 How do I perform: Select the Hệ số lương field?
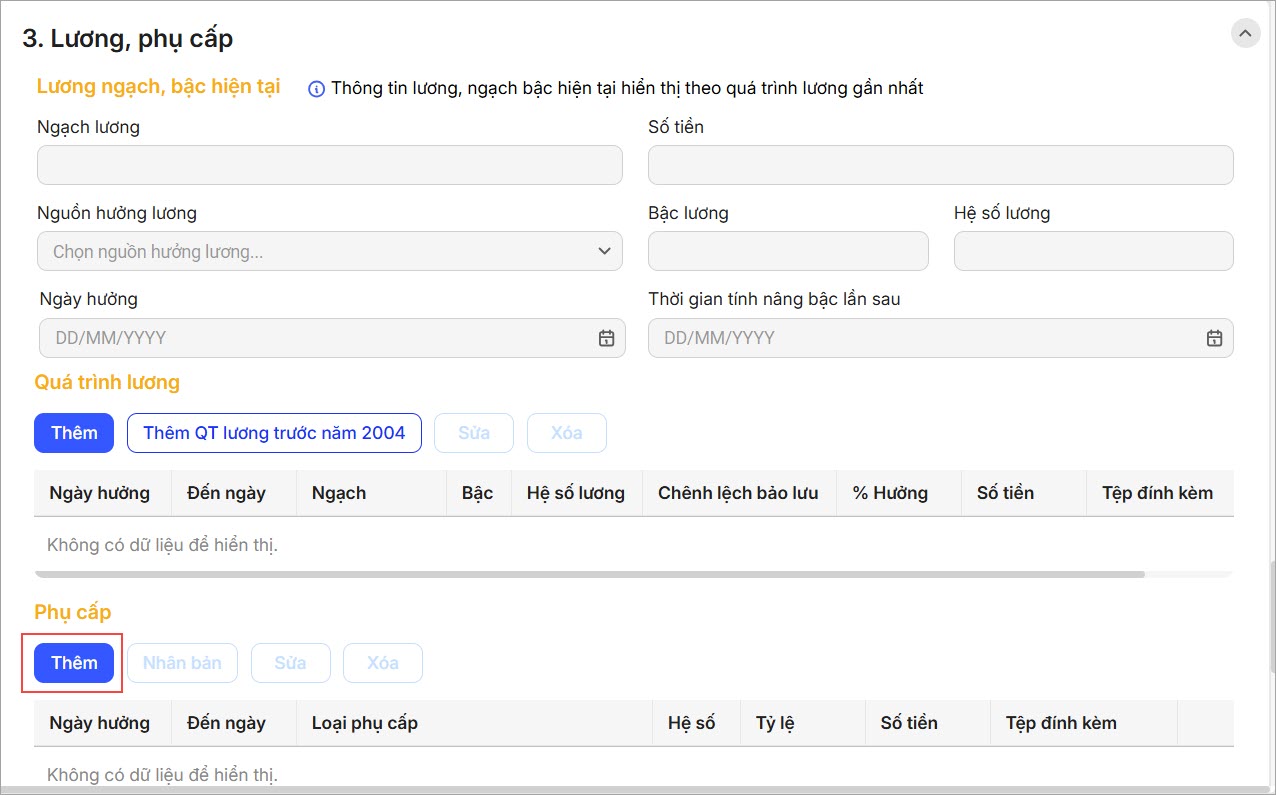pyautogui.click(x=1093, y=251)
